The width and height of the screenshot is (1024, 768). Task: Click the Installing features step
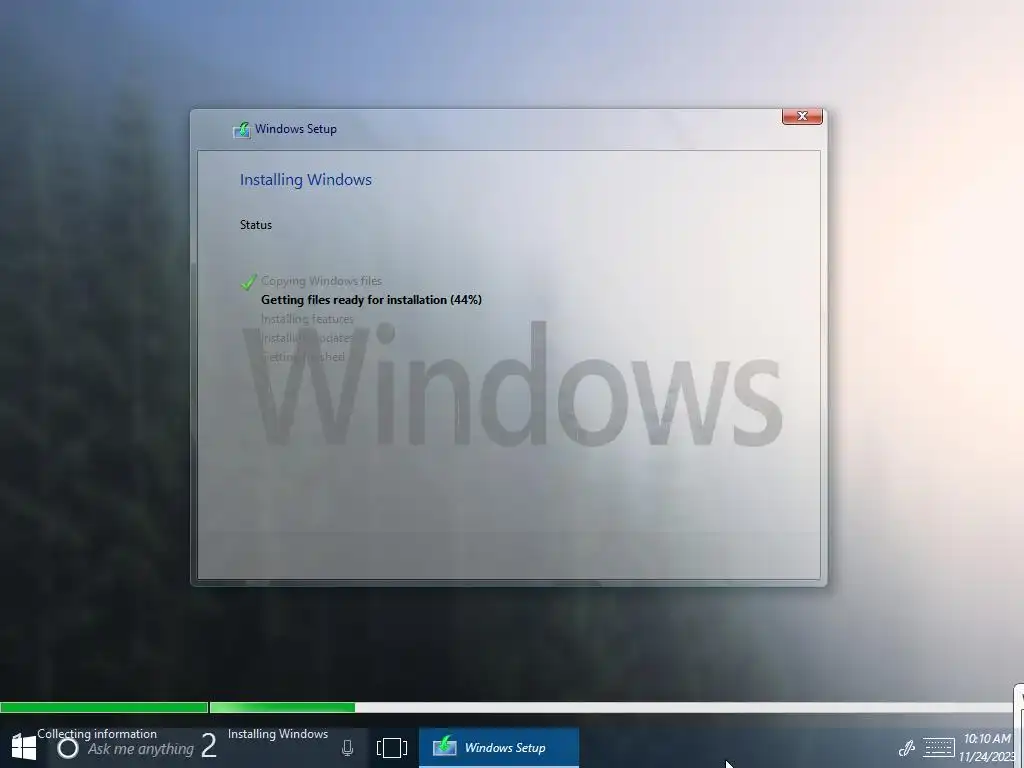tap(307, 319)
